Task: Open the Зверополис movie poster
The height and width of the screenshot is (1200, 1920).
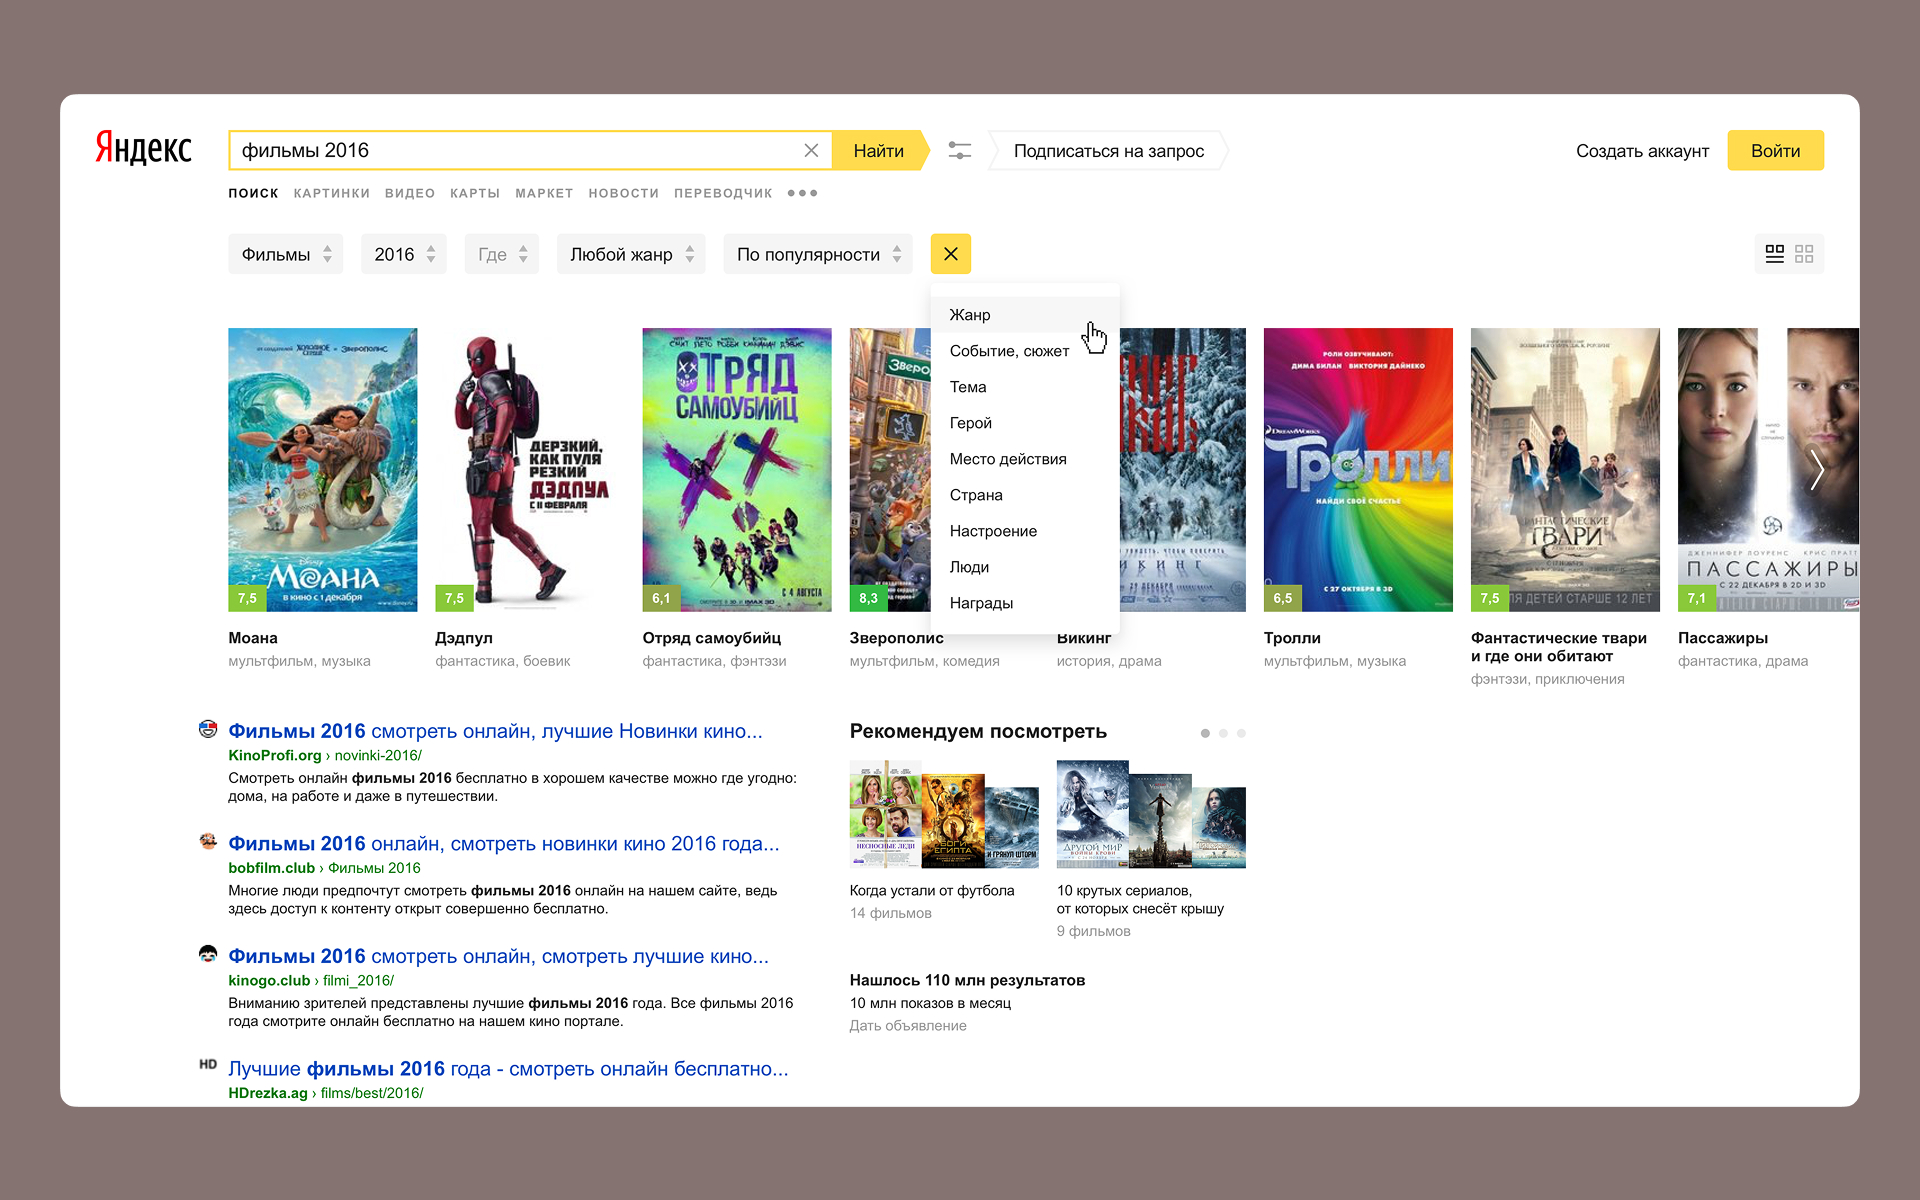Action: (890, 469)
